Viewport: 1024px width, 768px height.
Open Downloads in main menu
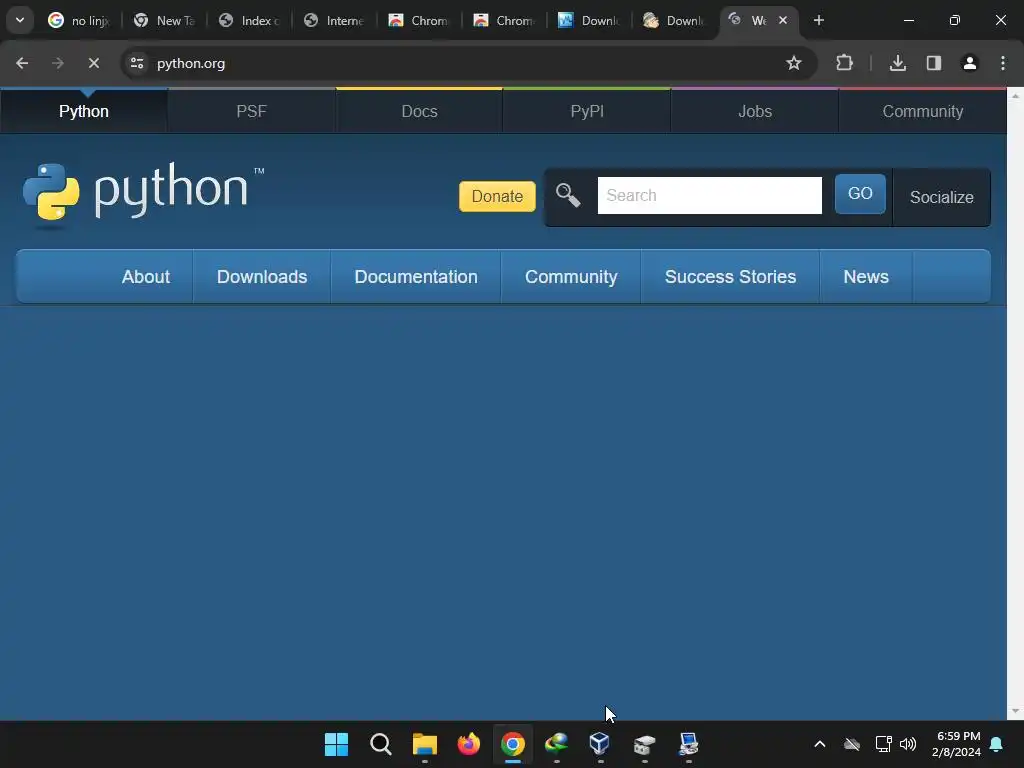[x=262, y=277]
